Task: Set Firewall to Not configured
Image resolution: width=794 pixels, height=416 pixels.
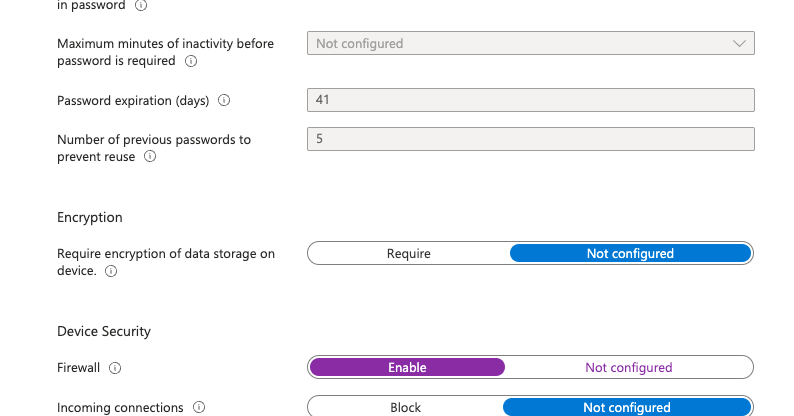Action: tap(628, 367)
